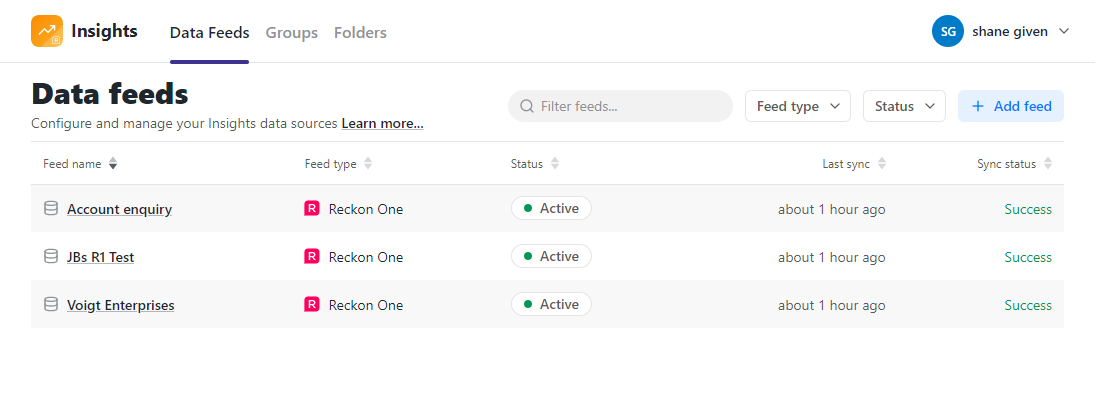Click into the Filter feeds search field
Screen dimensions: 1095x415
[x=620, y=106]
